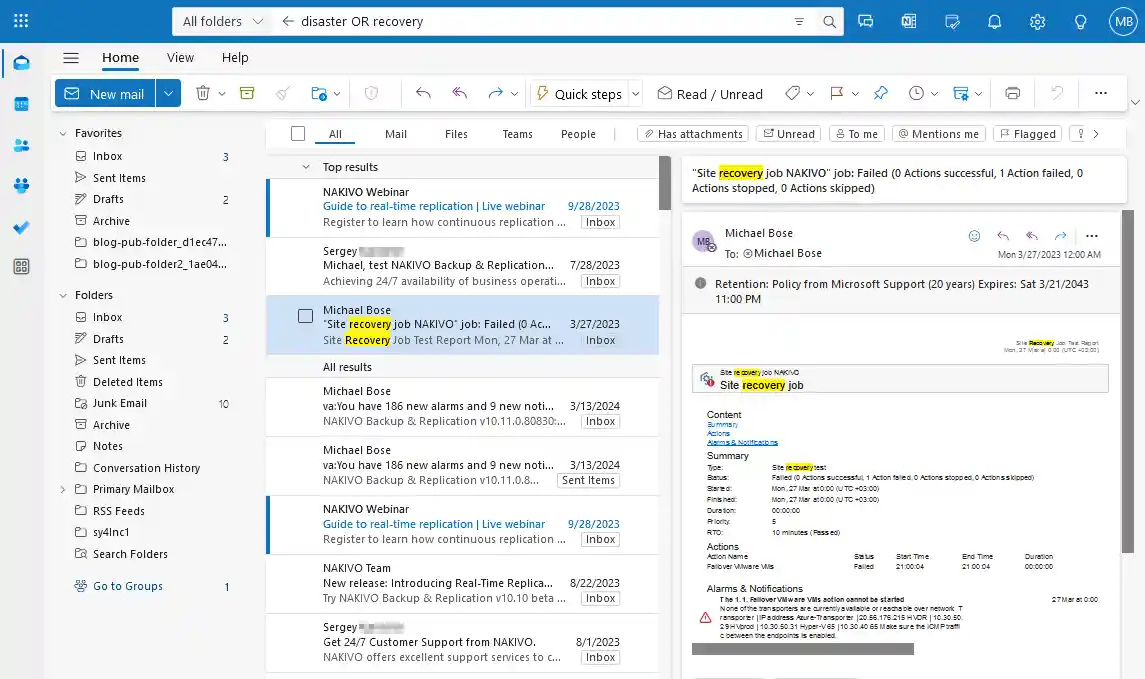The height and width of the screenshot is (679, 1145).
Task: Toggle the To me filter
Action: 857,134
